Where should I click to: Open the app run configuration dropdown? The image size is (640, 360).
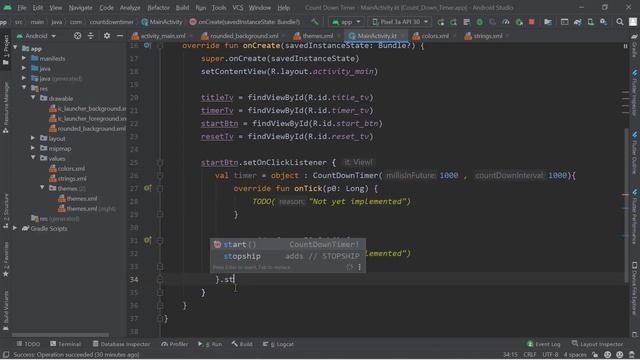tap(346, 22)
